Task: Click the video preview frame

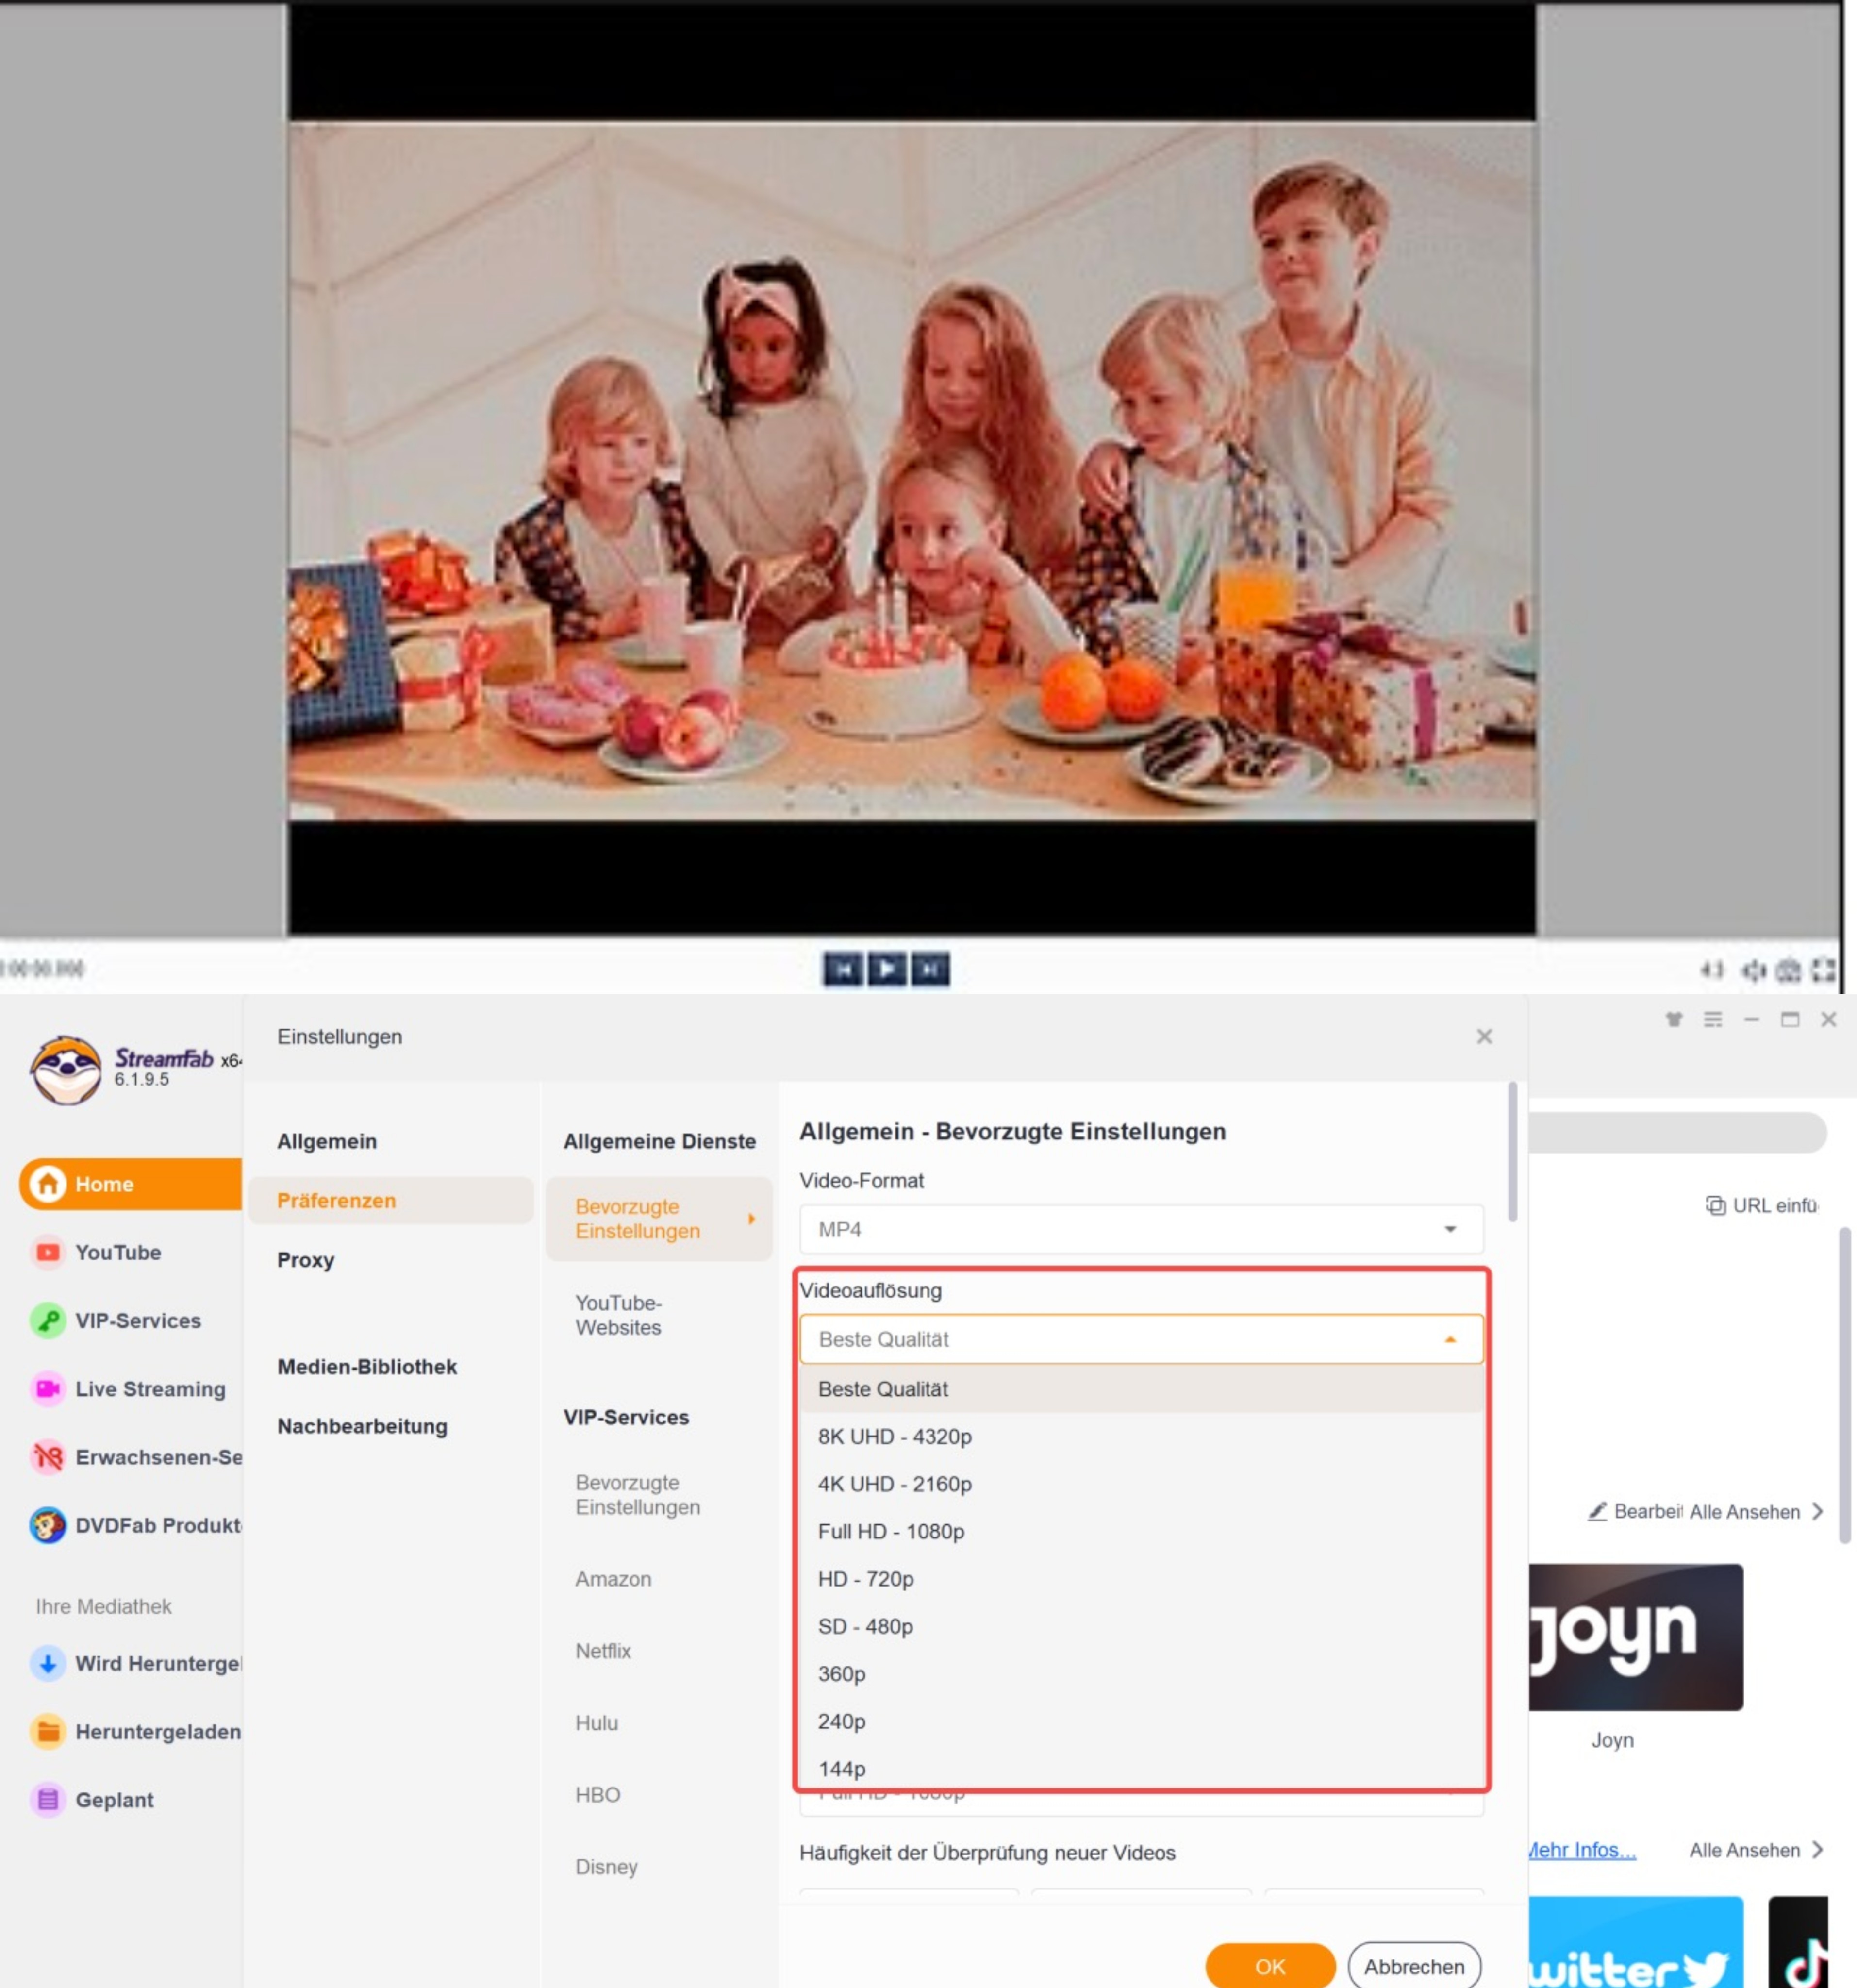Action: click(x=912, y=471)
